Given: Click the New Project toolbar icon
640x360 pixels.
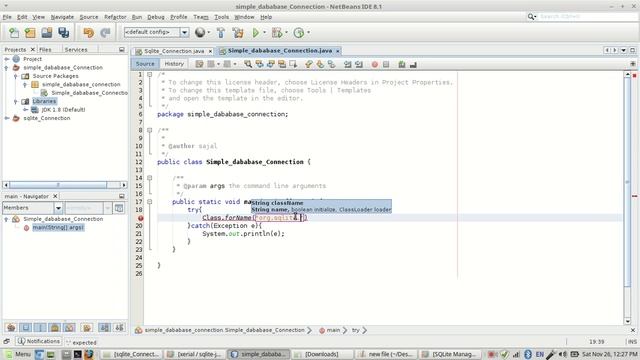Looking at the screenshot, I should click(x=30, y=33).
